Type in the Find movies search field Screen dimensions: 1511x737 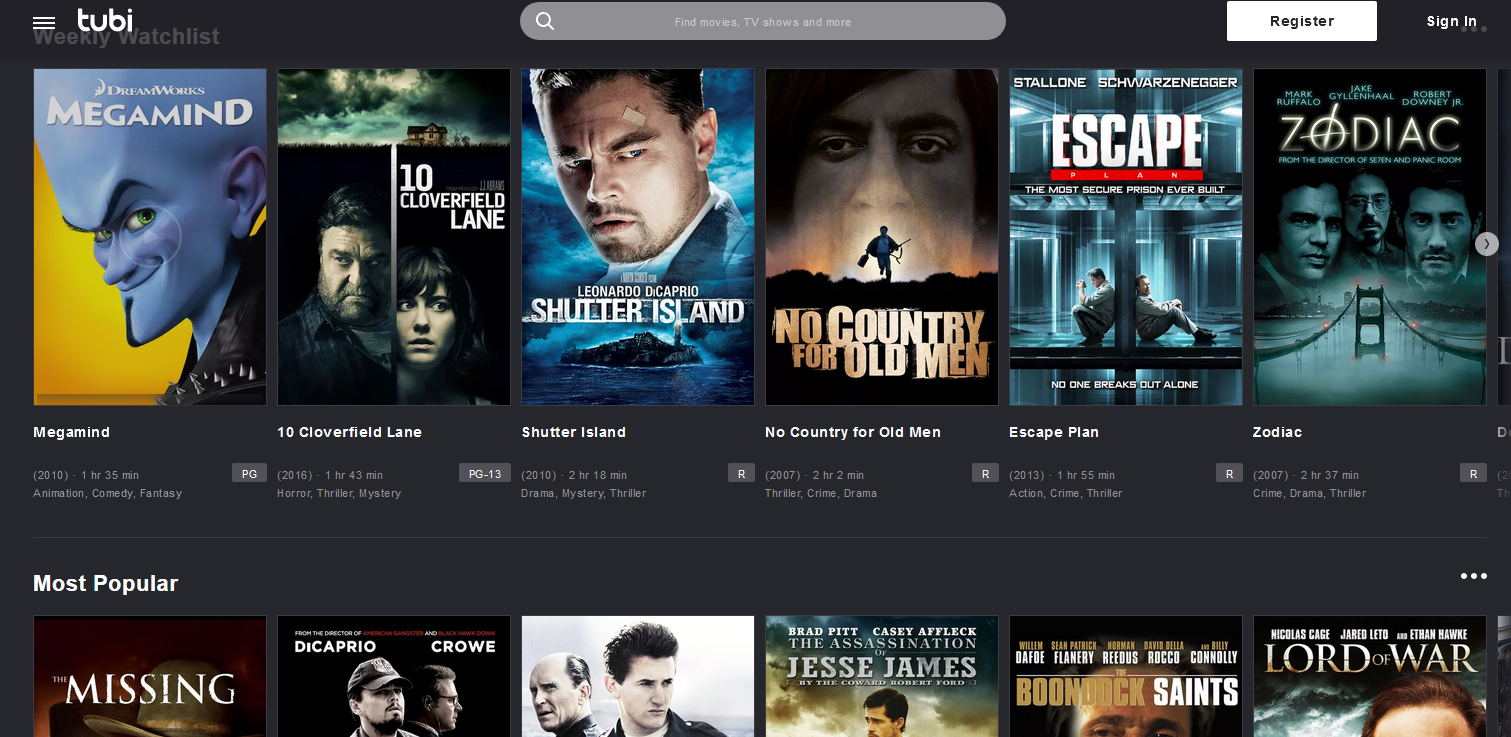pyautogui.click(x=762, y=22)
